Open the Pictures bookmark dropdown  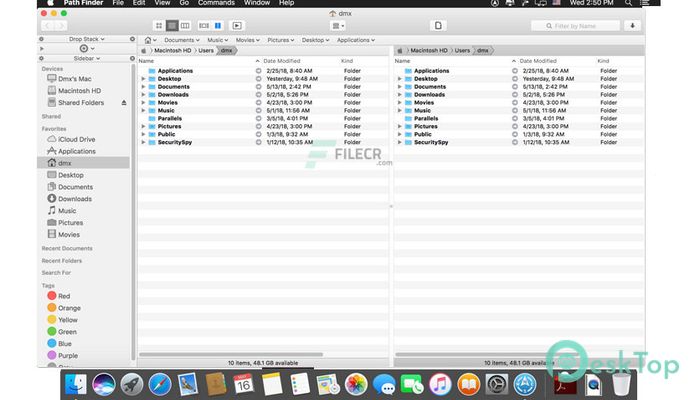coord(280,40)
